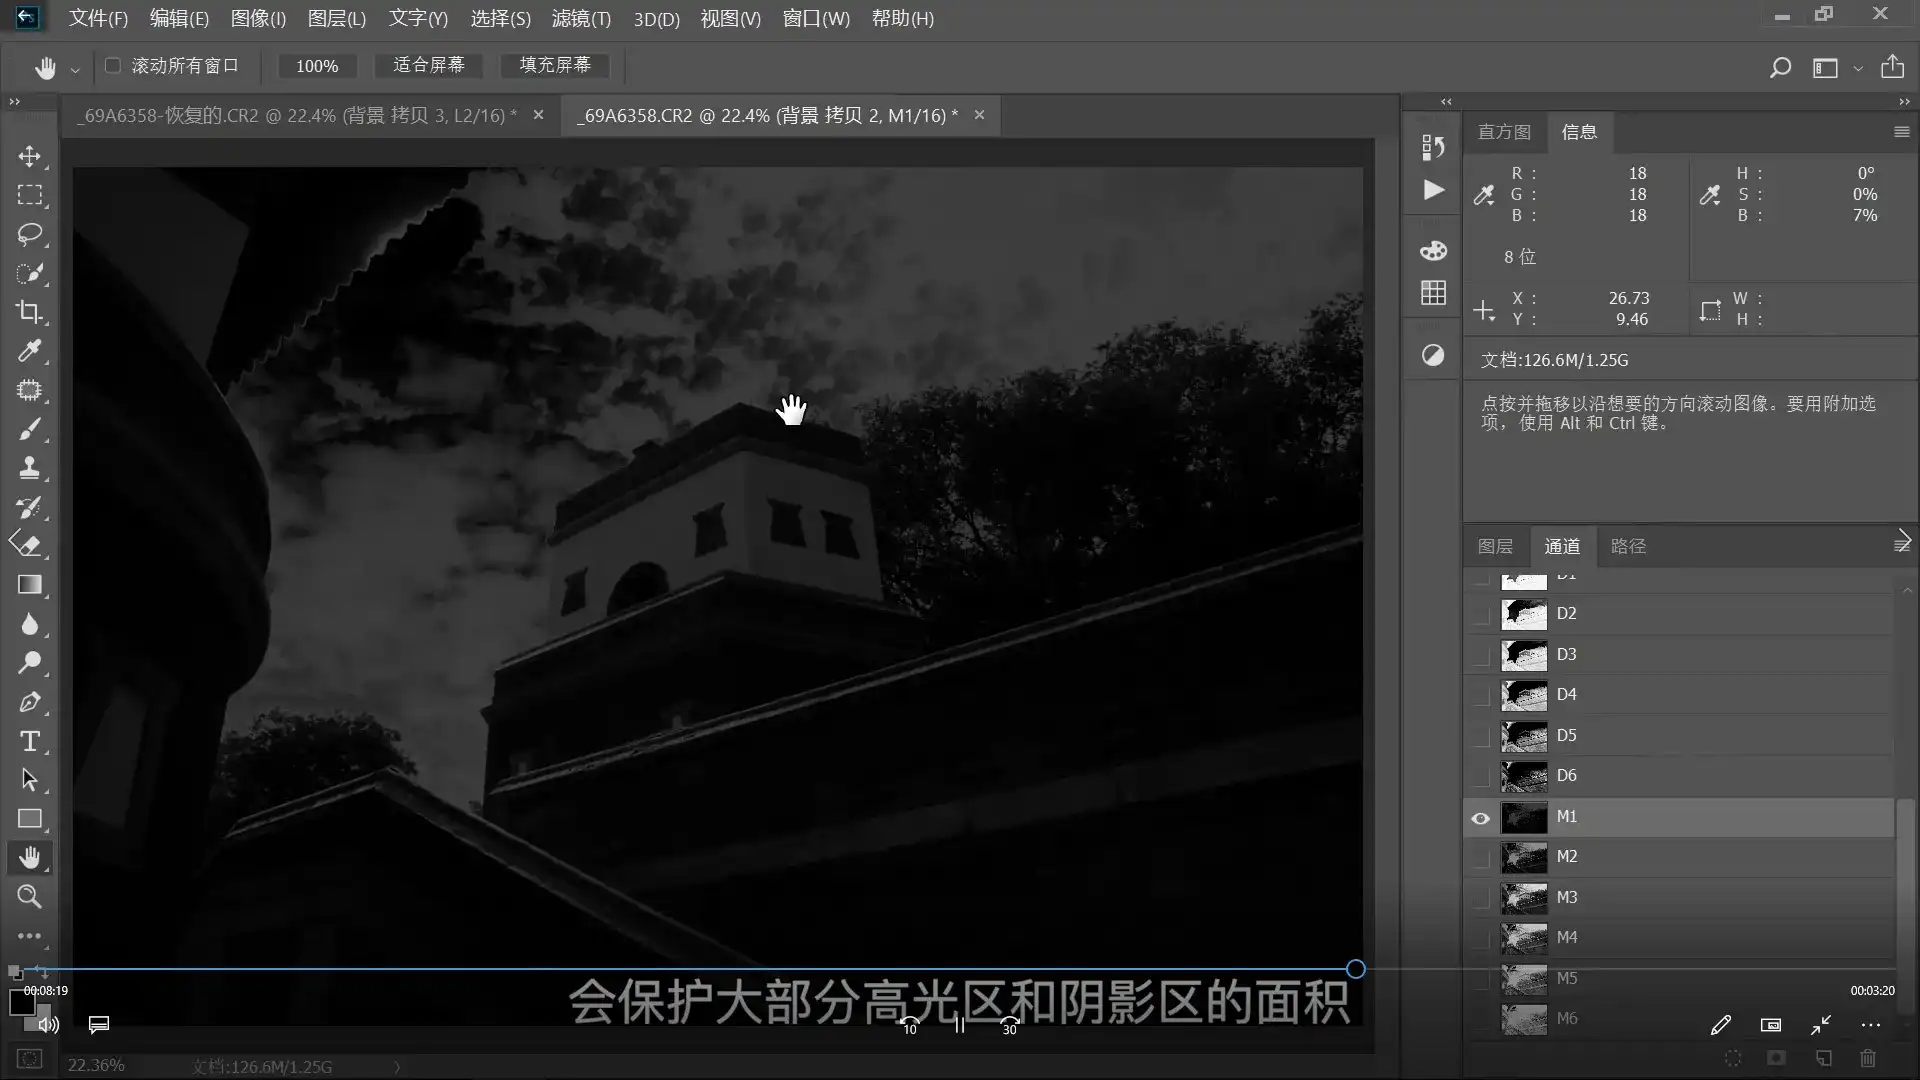Select the Lasso tool
The width and height of the screenshot is (1920, 1080).
pos(30,235)
